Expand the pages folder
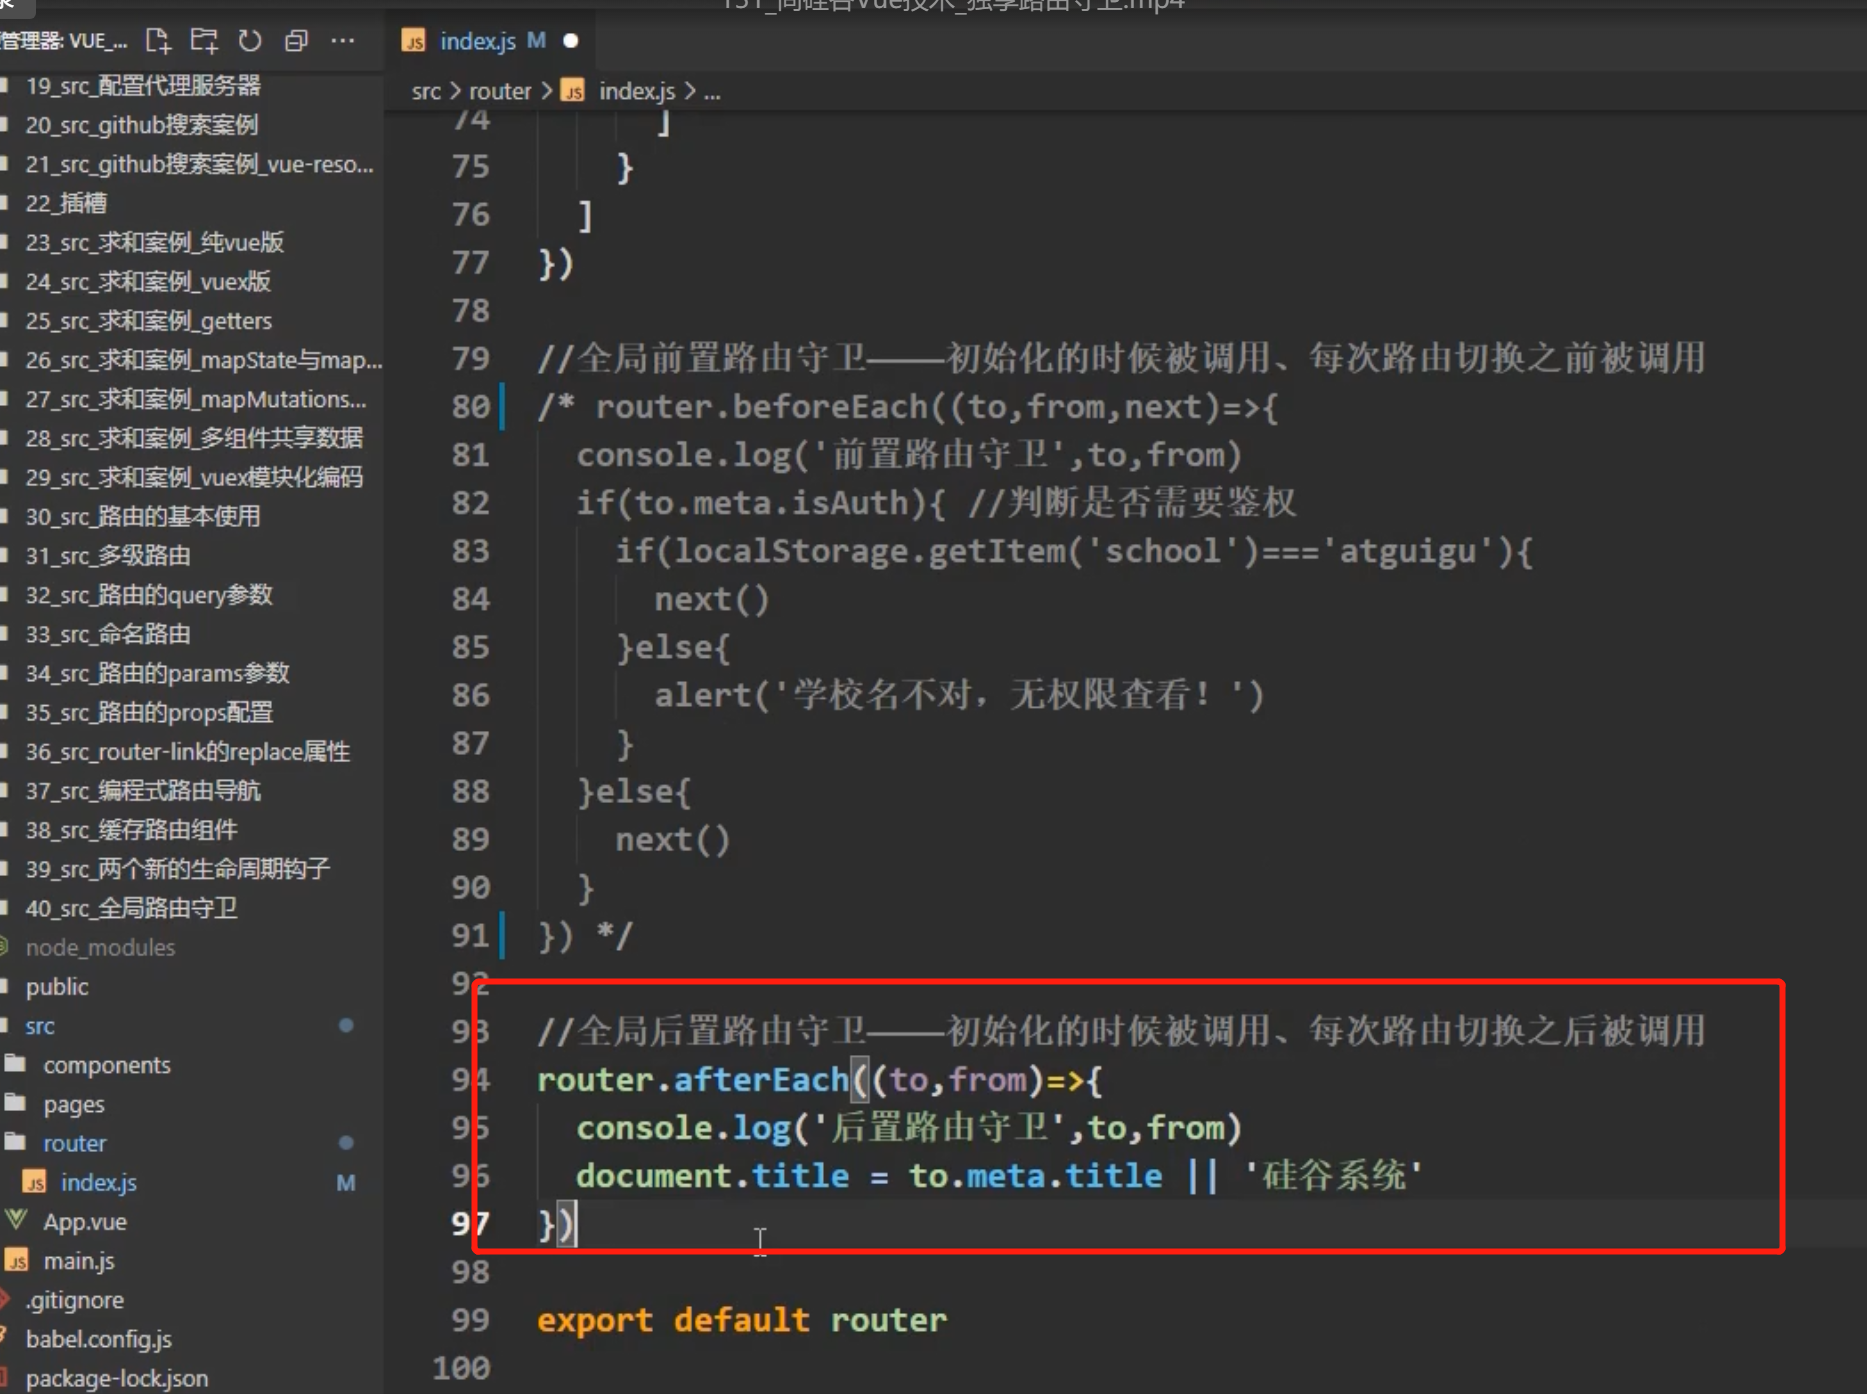The height and width of the screenshot is (1394, 1867). (73, 1105)
